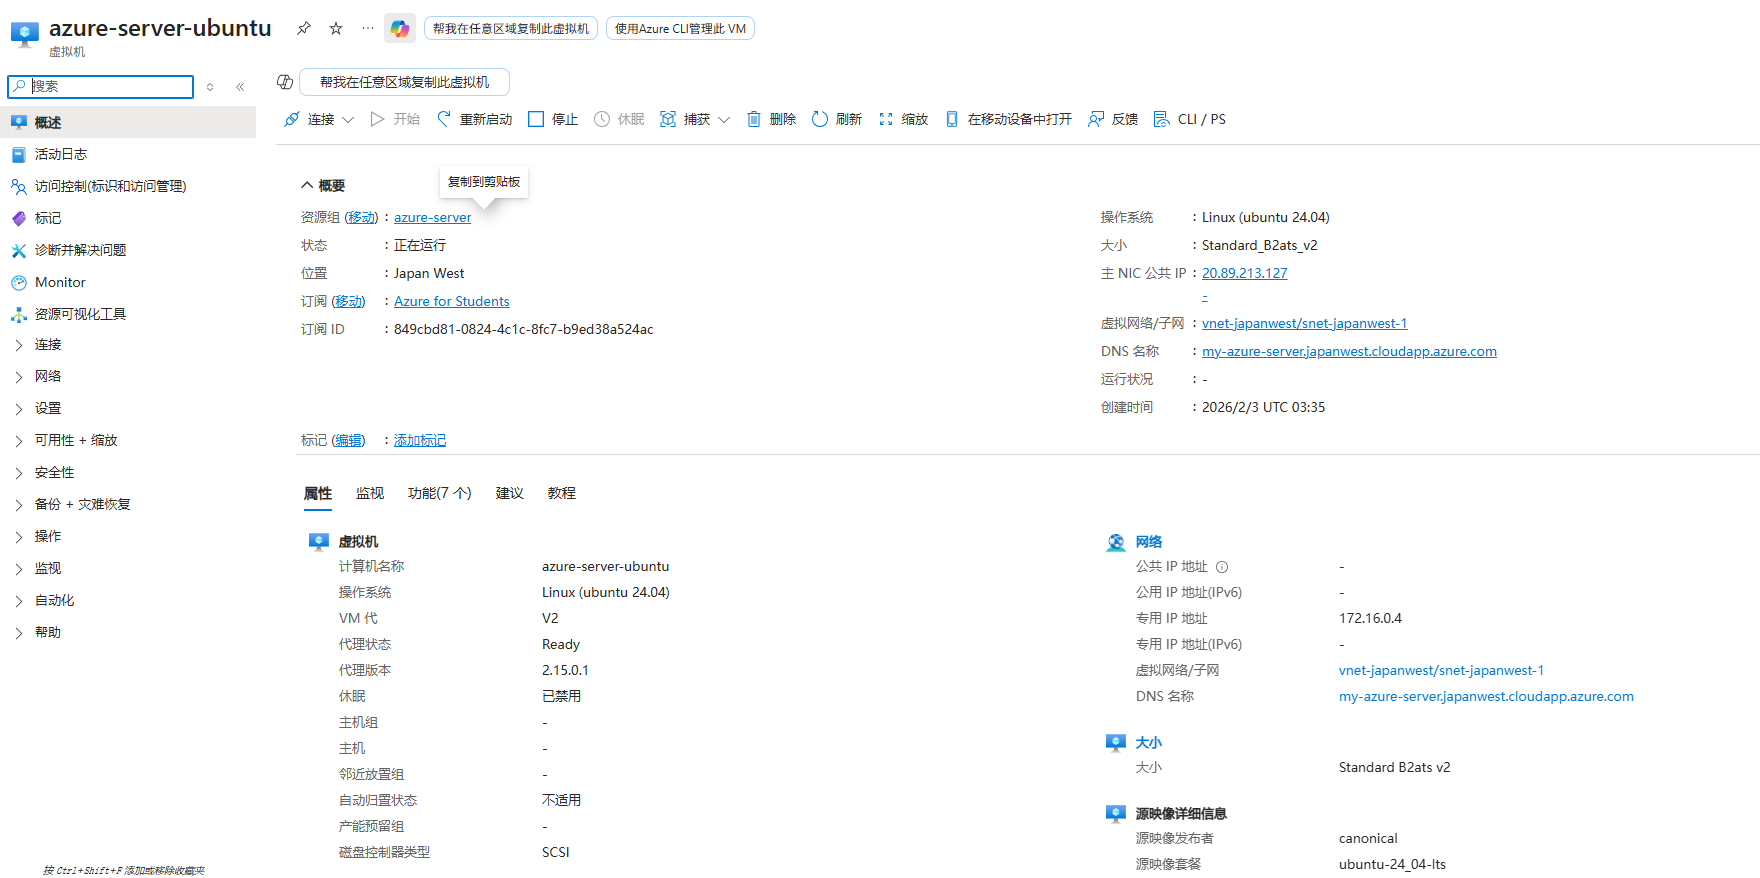Viewport: 1760px width, 878px height.
Task: Click the 编辑 link beside 标记
Action: tap(348, 440)
